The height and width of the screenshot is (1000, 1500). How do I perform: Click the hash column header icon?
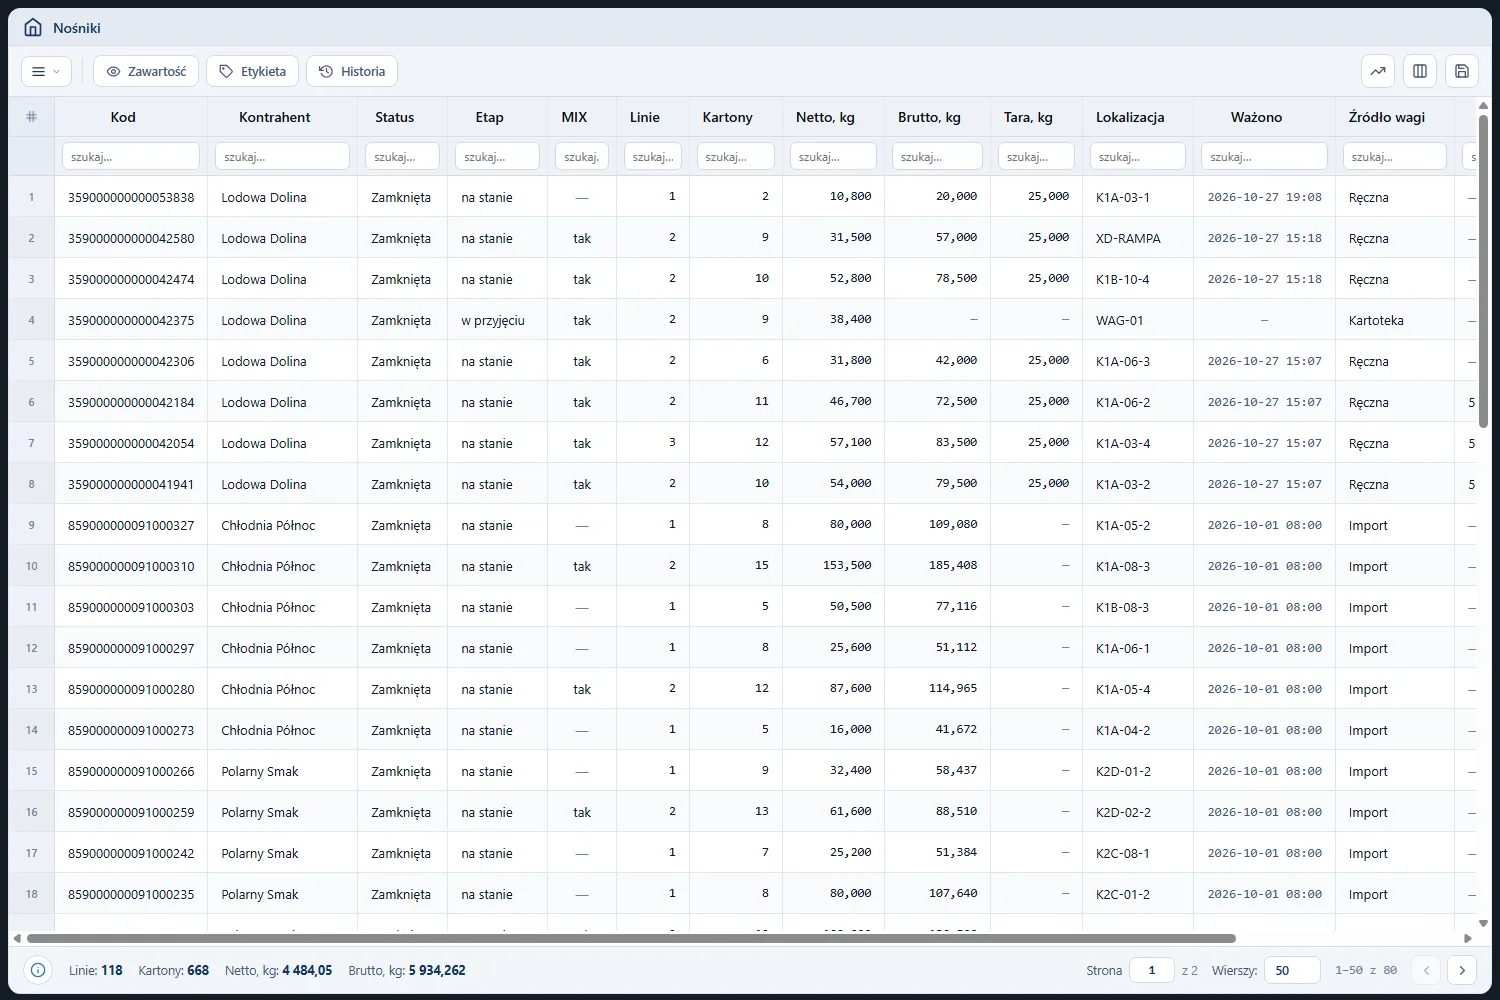click(x=31, y=117)
